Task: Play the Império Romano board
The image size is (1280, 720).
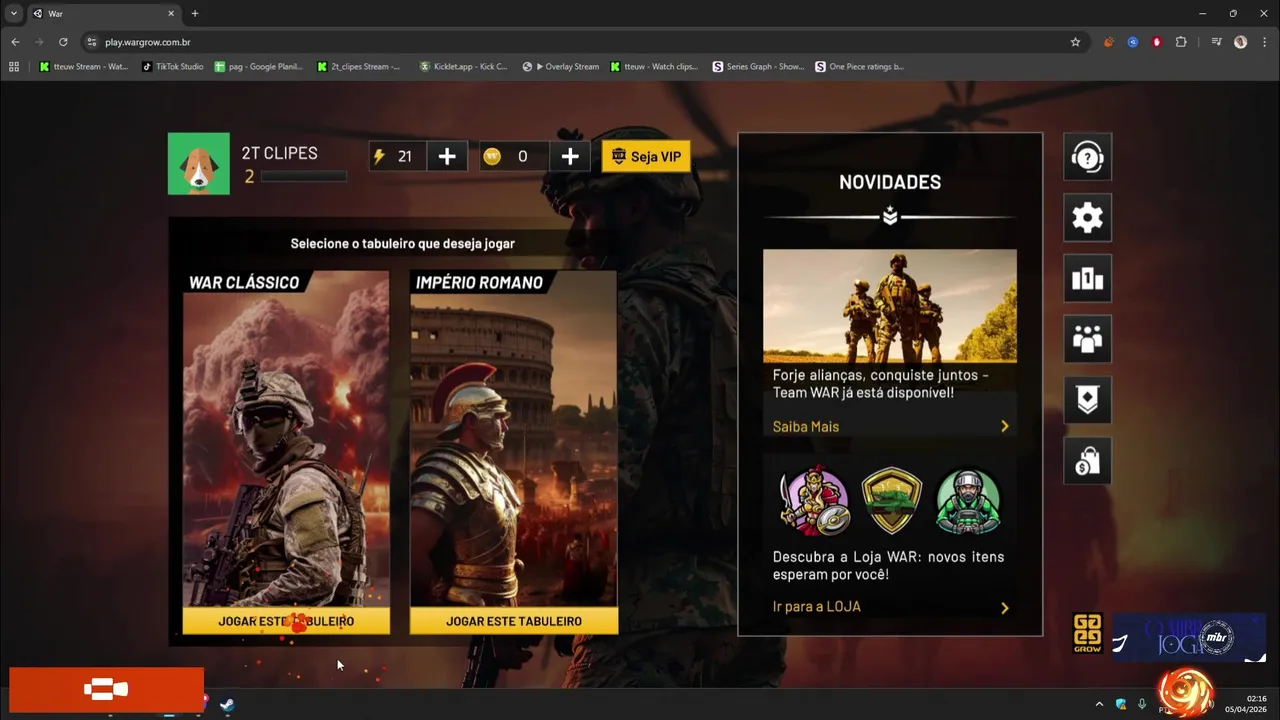Action: (514, 621)
